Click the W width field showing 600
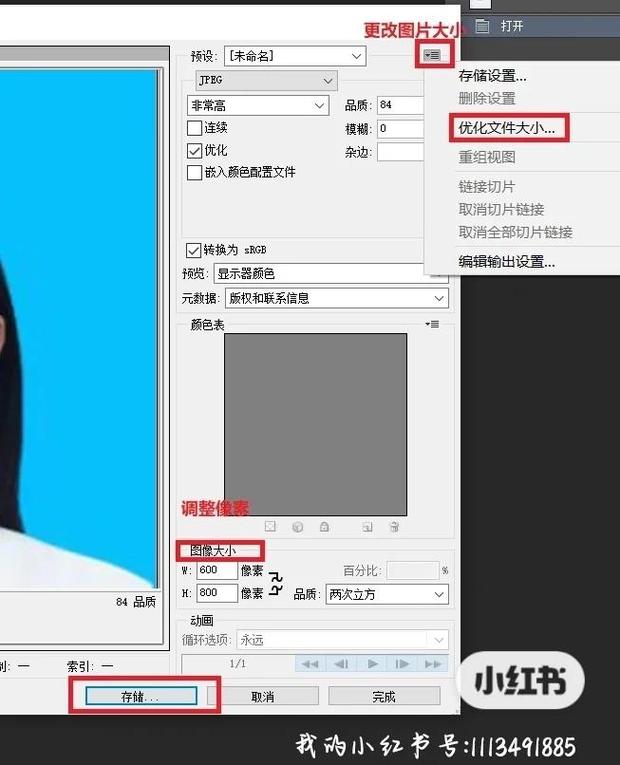 (x=217, y=570)
